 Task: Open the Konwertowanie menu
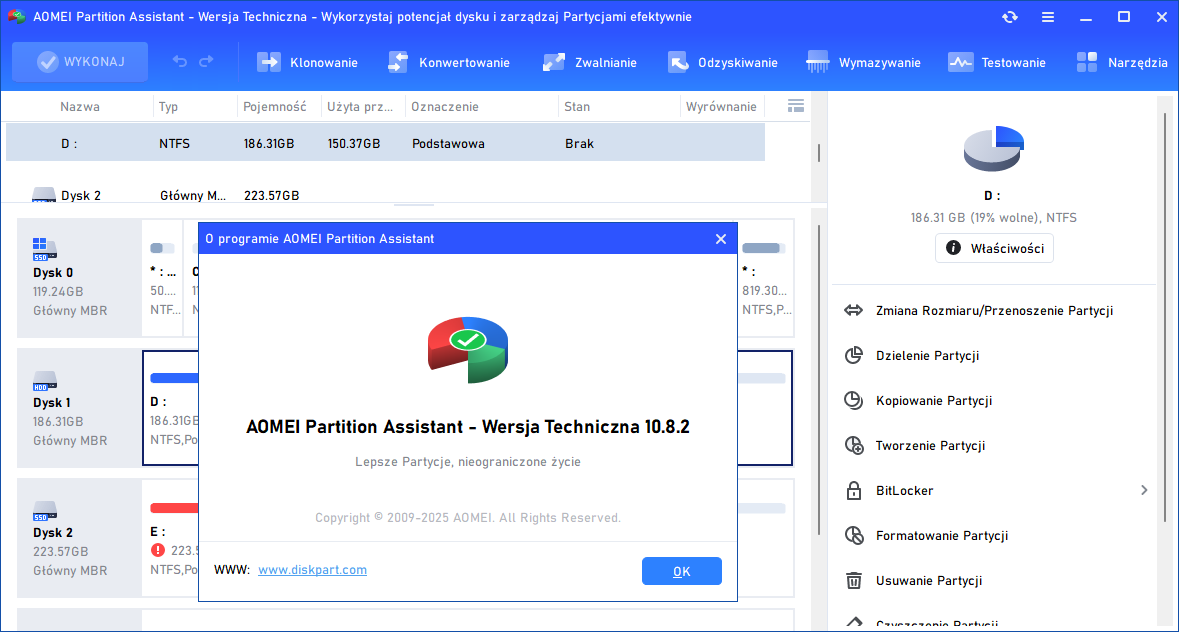[448, 62]
